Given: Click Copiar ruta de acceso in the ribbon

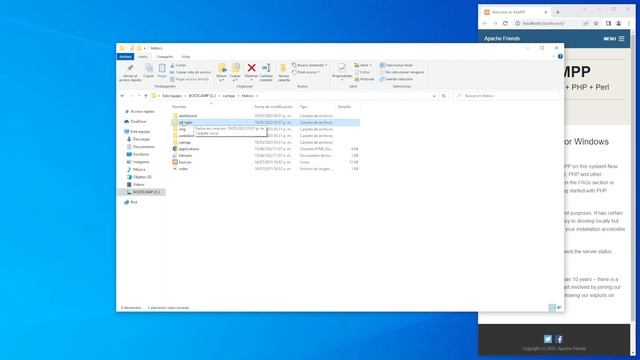Looking at the screenshot, I should pyautogui.click(x=191, y=72).
